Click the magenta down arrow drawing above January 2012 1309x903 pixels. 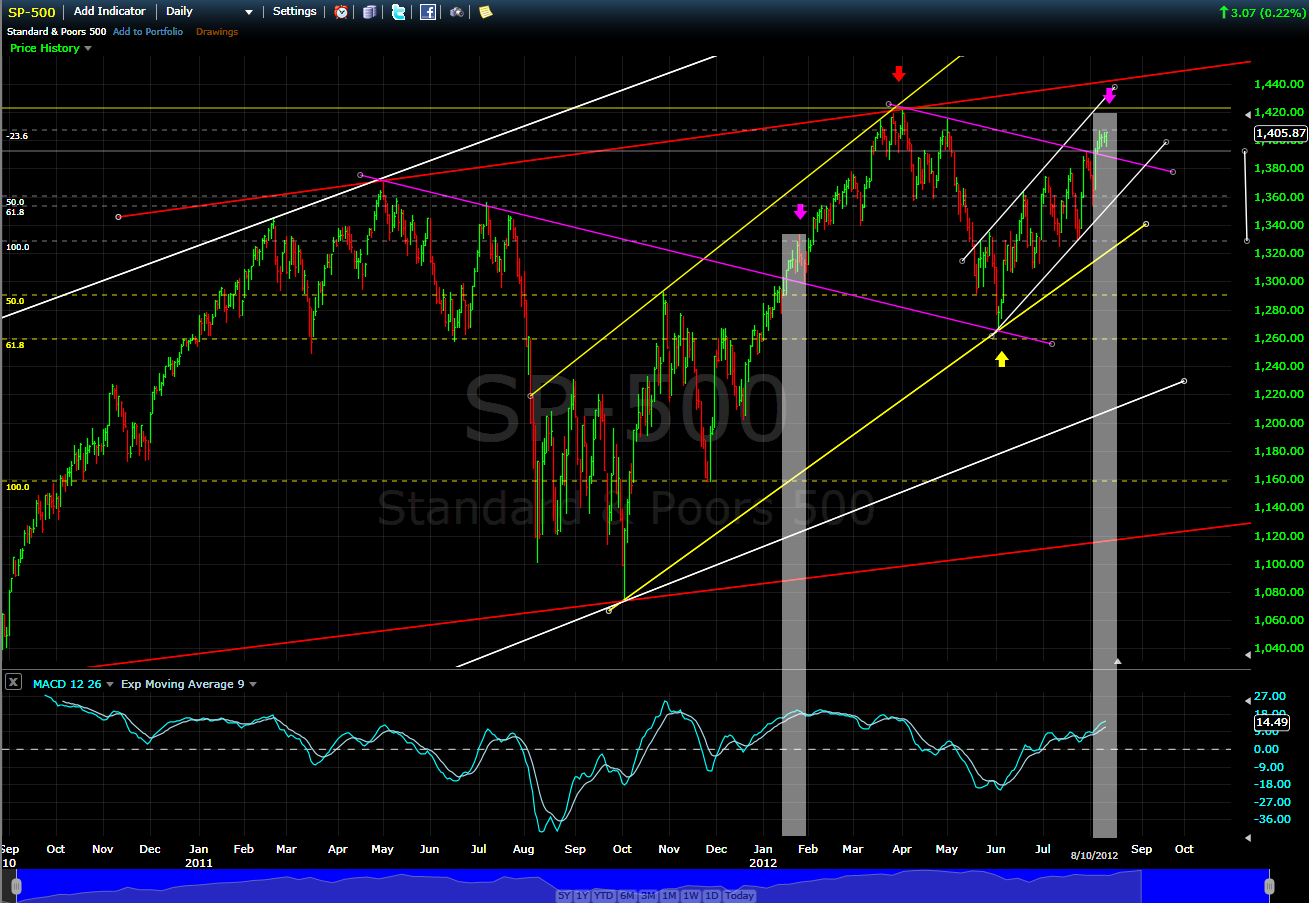(x=799, y=211)
